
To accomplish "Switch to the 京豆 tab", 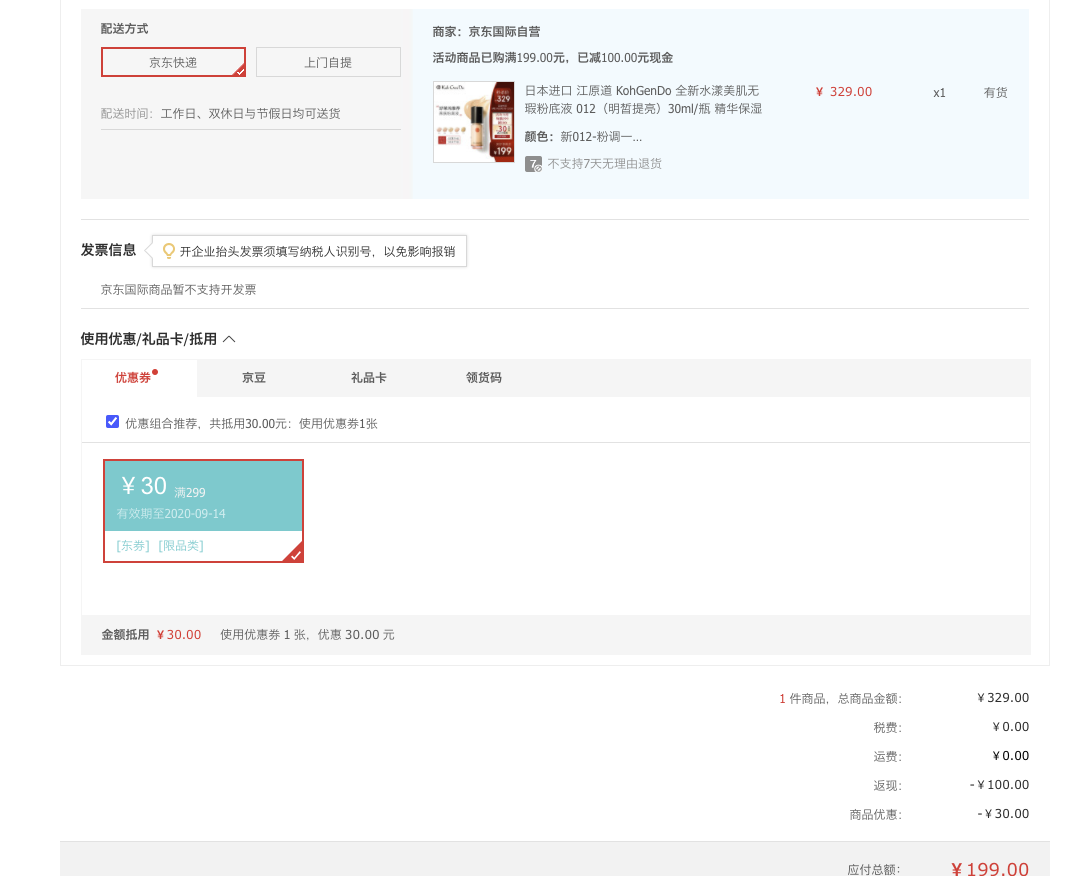I will click(254, 378).
